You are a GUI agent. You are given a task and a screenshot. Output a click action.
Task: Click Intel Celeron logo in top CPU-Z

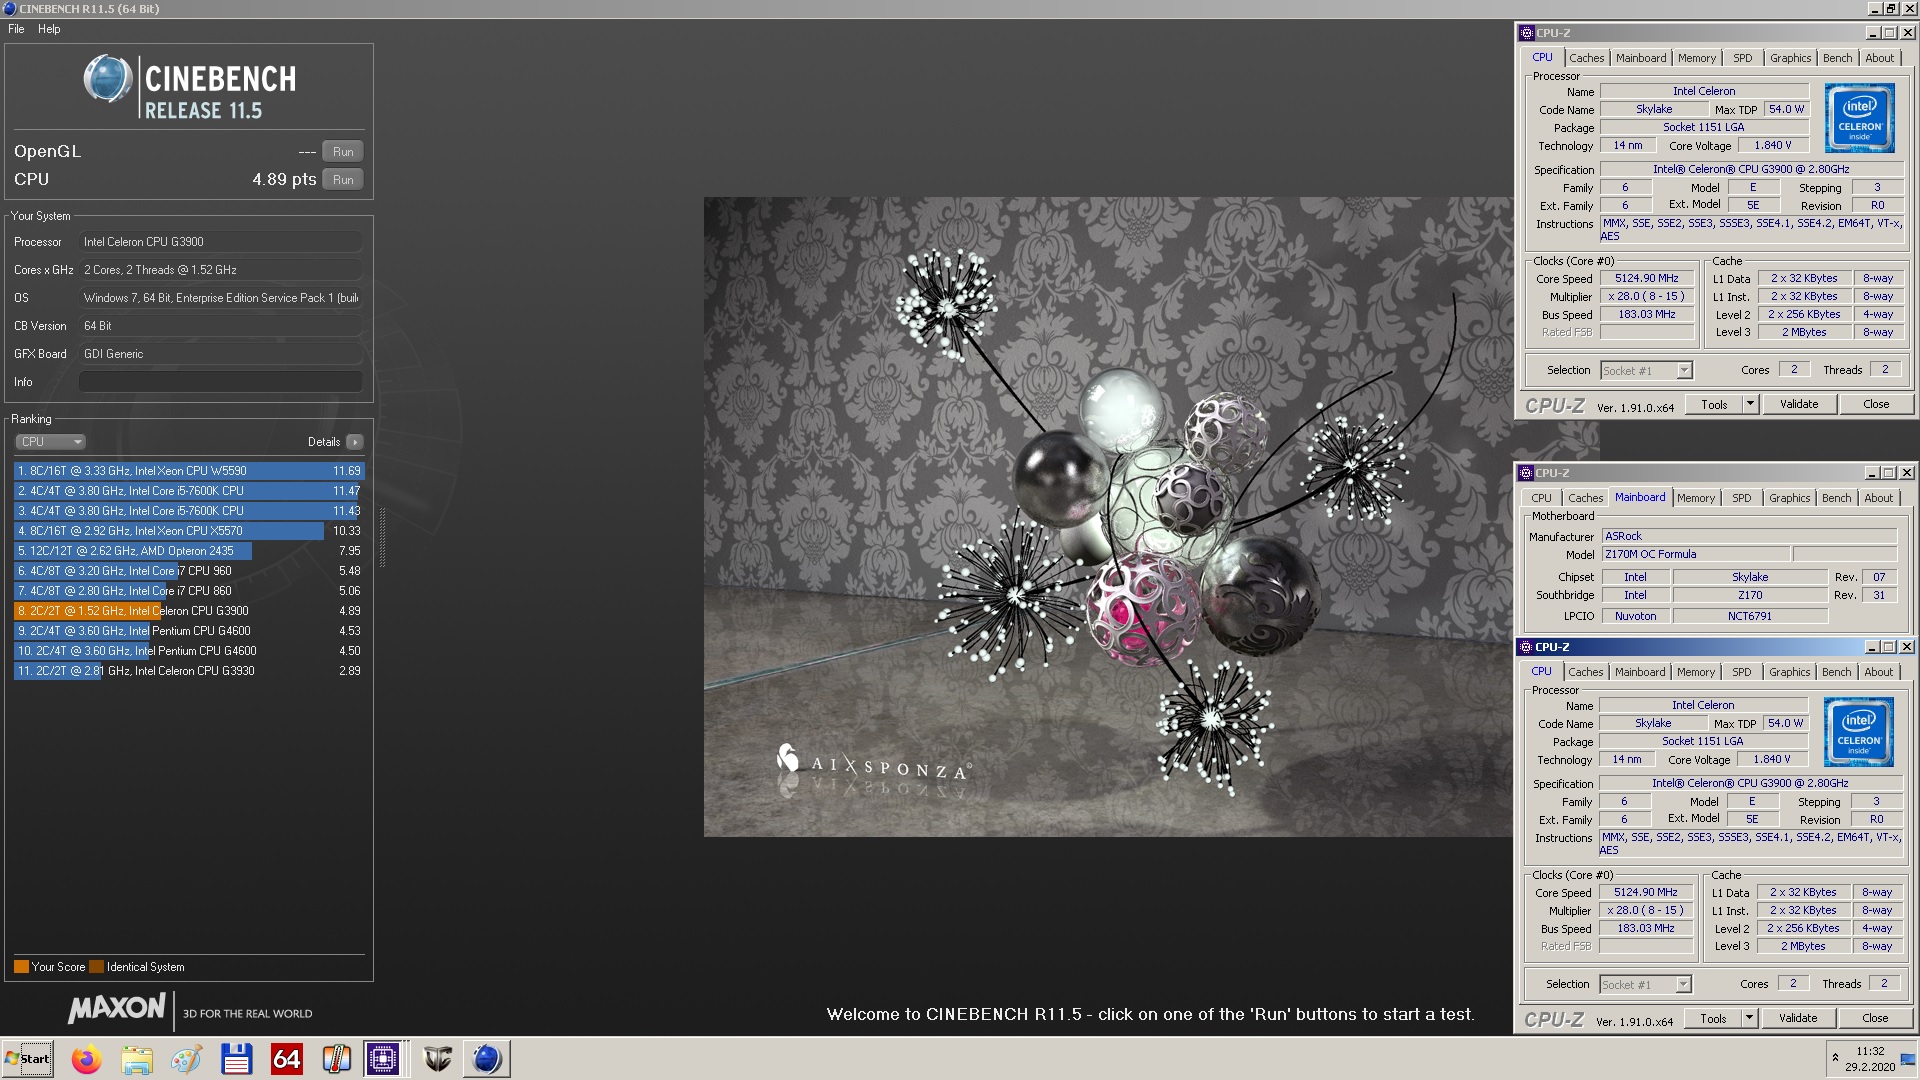click(1860, 119)
